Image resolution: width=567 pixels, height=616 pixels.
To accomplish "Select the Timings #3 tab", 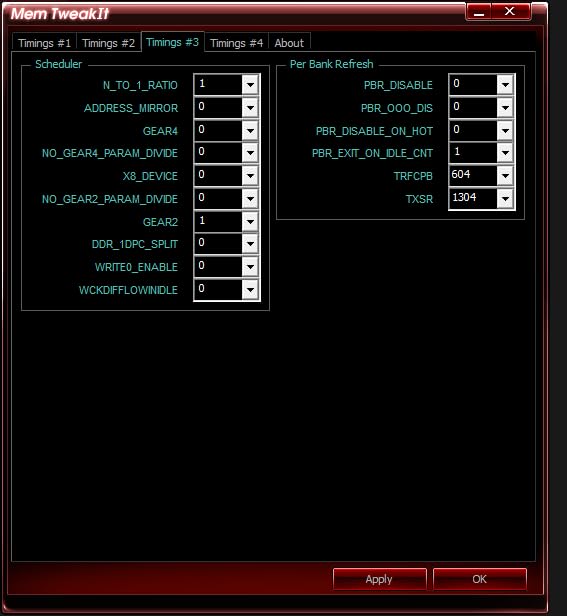I will [172, 42].
